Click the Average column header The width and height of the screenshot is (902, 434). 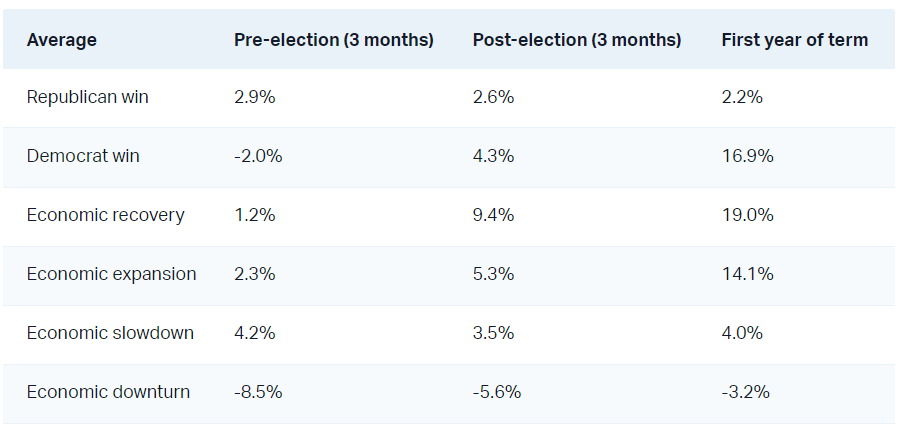62,40
